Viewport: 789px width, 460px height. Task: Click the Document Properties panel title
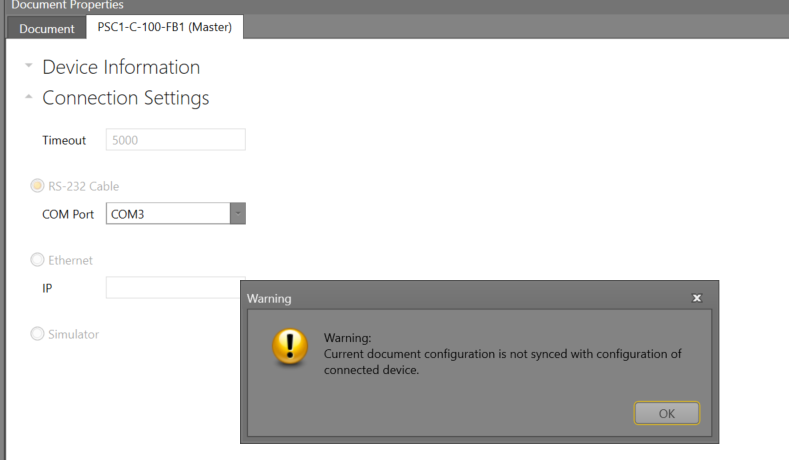click(67, 5)
